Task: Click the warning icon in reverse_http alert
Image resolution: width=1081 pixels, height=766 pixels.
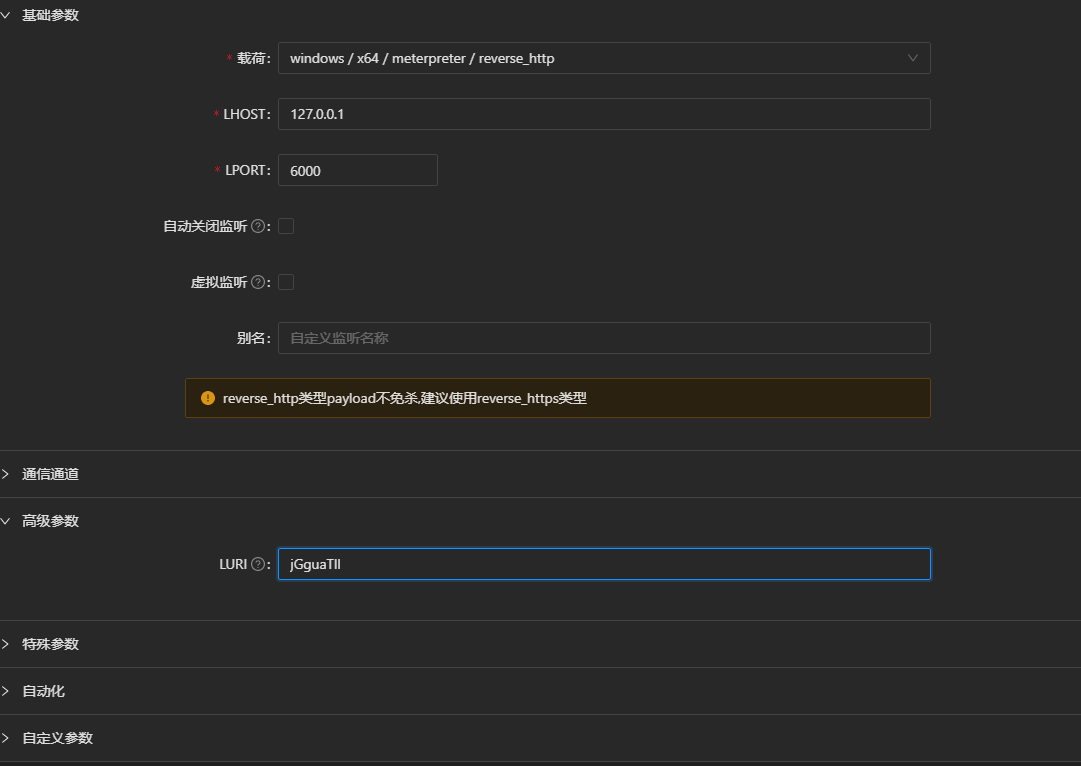Action: point(208,398)
